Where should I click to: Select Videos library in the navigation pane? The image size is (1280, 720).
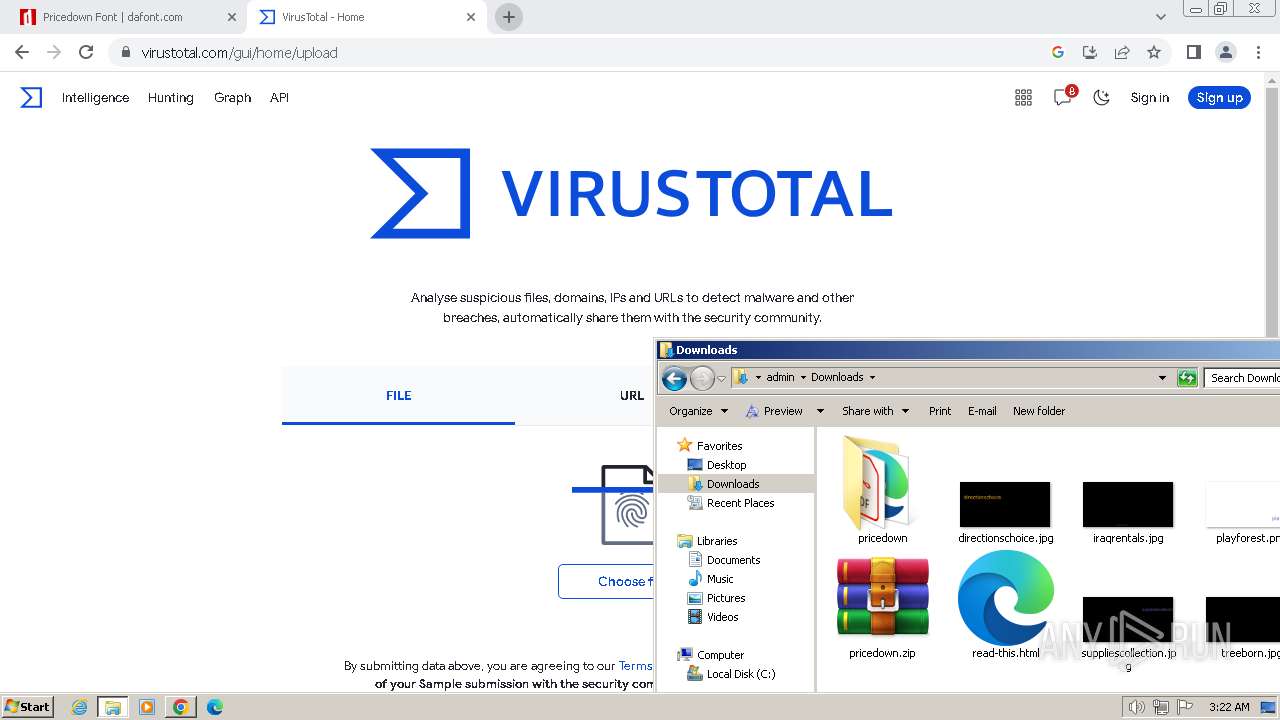coord(722,617)
